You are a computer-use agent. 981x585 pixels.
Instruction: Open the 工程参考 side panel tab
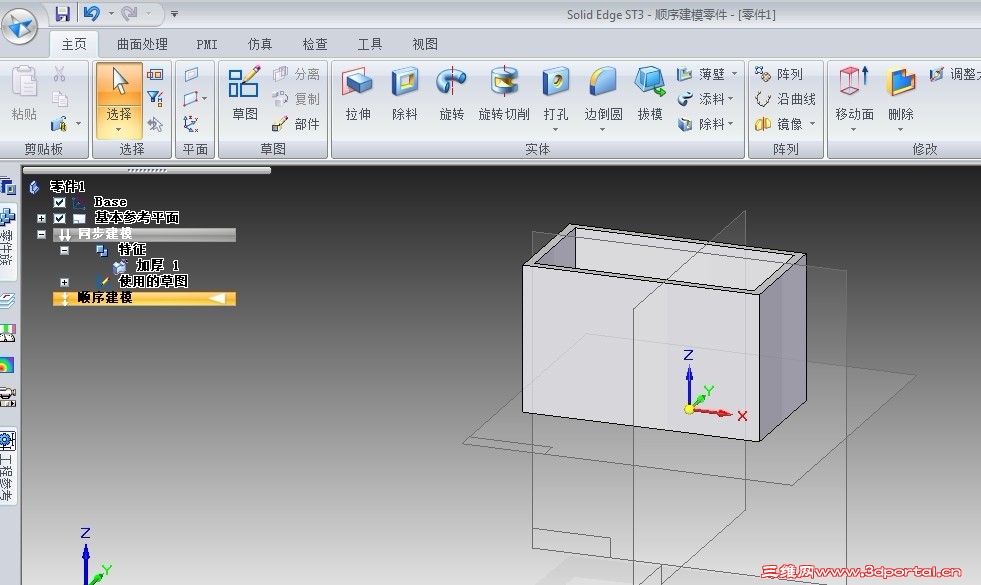tap(7, 466)
